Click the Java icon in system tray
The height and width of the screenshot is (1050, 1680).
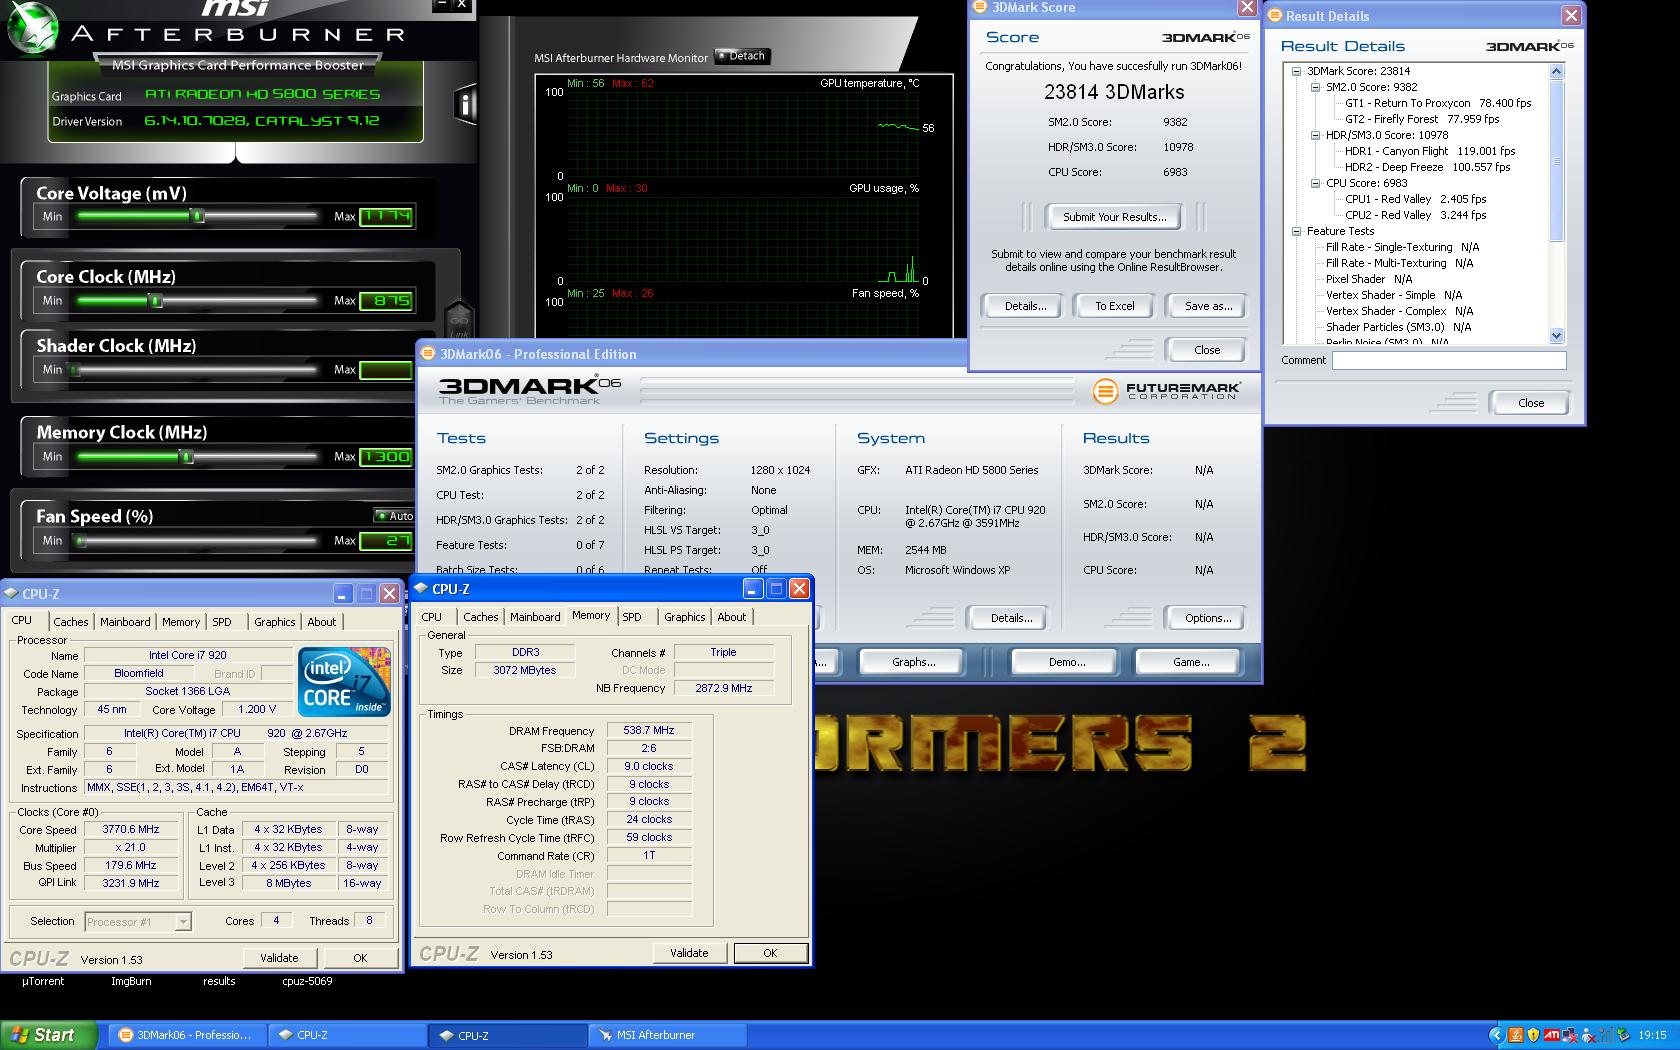click(1516, 1035)
